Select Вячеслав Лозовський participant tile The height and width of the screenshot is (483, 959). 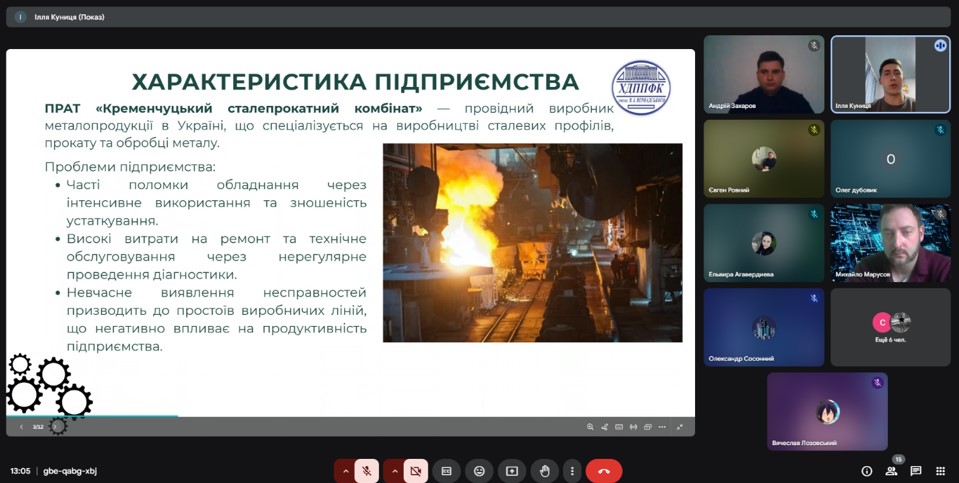click(827, 411)
